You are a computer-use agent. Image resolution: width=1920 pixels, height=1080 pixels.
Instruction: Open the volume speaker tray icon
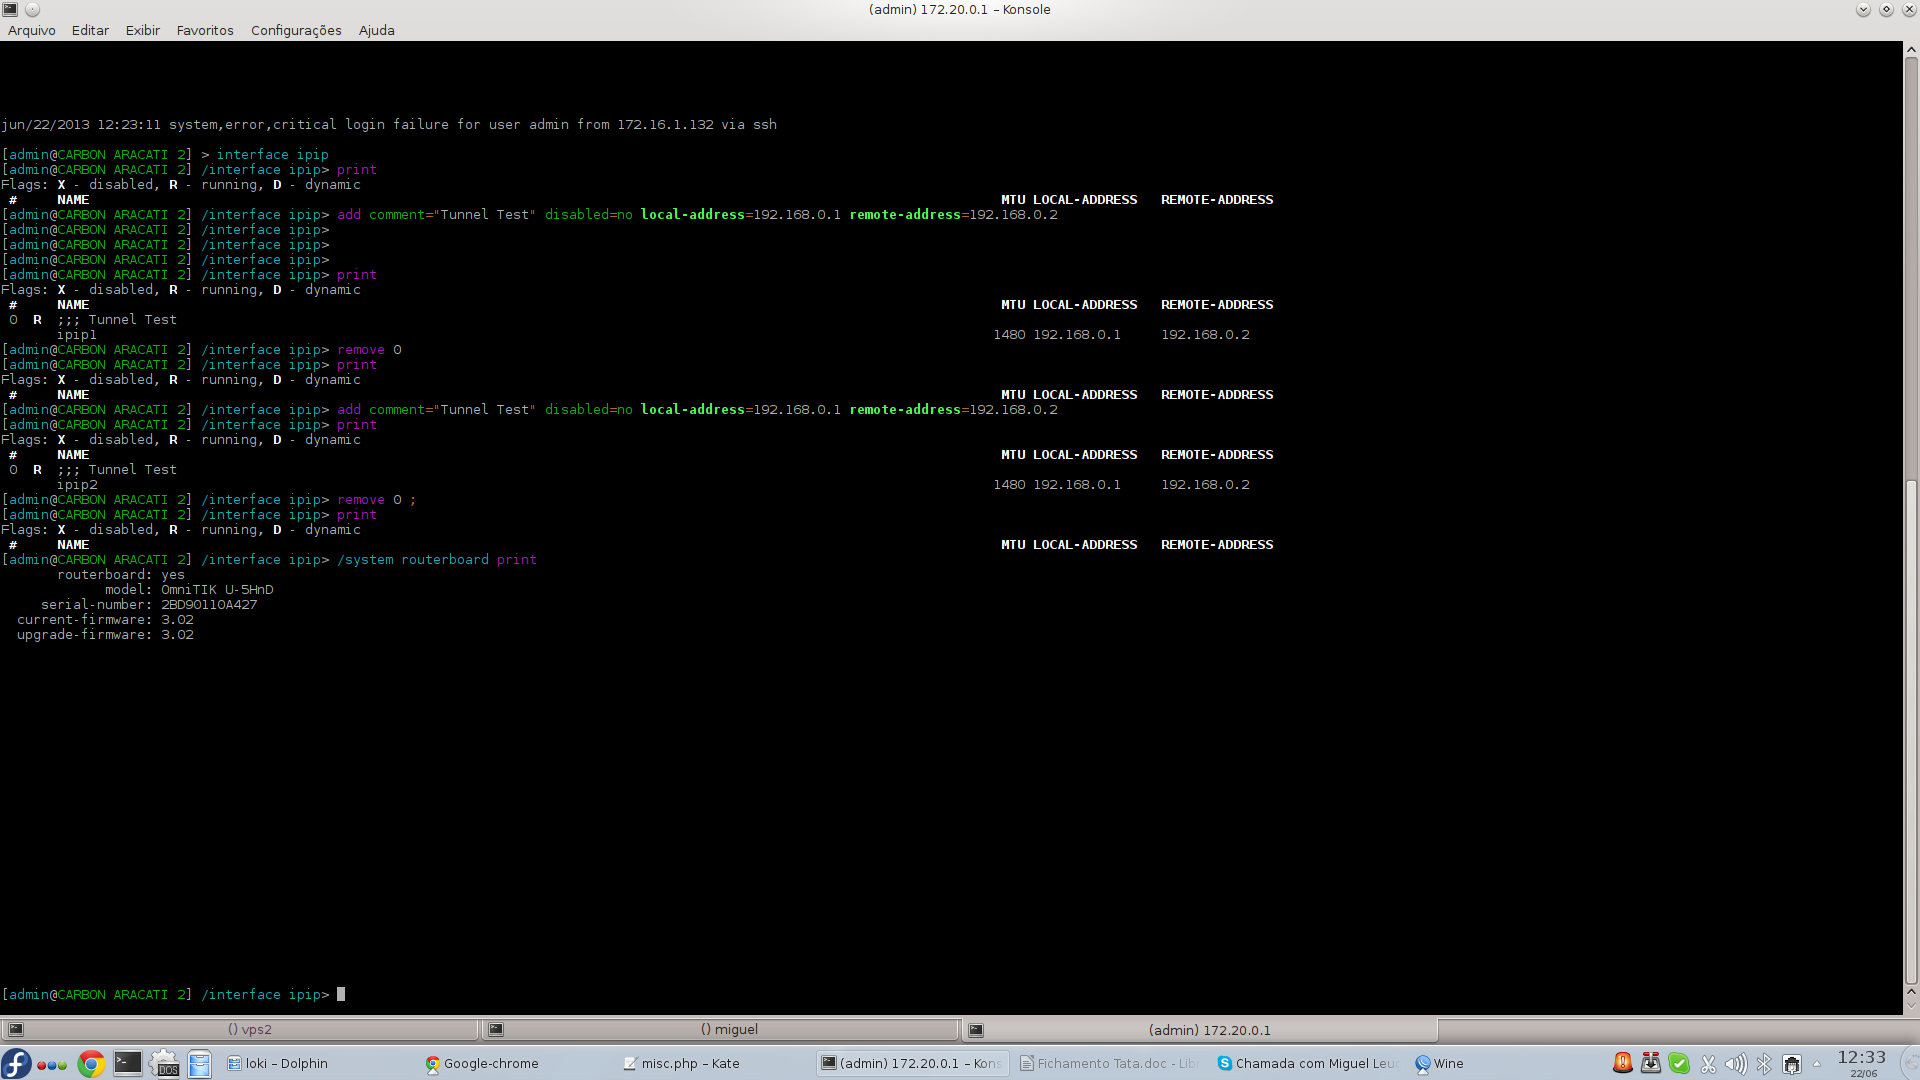[1736, 1064]
